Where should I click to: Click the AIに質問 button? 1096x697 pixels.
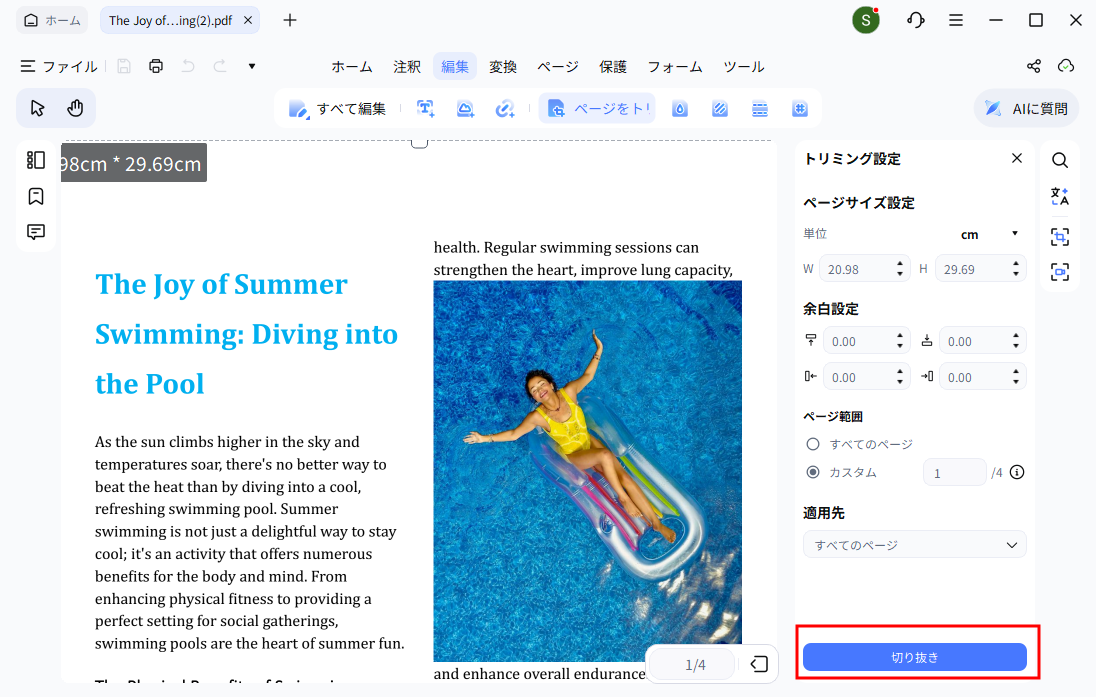click(1026, 107)
